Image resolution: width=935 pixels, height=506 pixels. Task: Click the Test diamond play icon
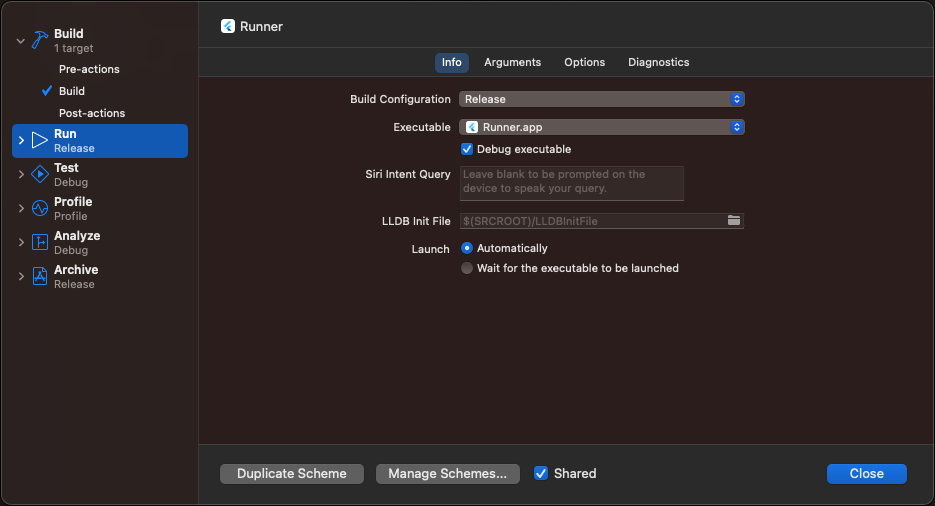click(39, 174)
